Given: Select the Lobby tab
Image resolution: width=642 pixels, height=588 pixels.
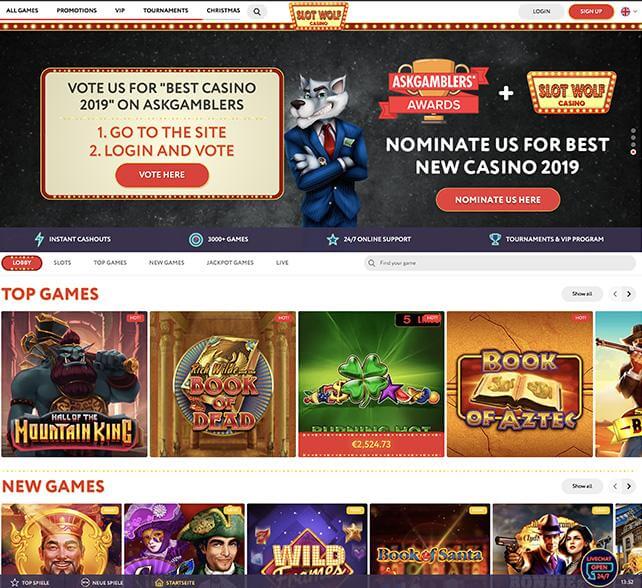Looking at the screenshot, I should pos(22,262).
